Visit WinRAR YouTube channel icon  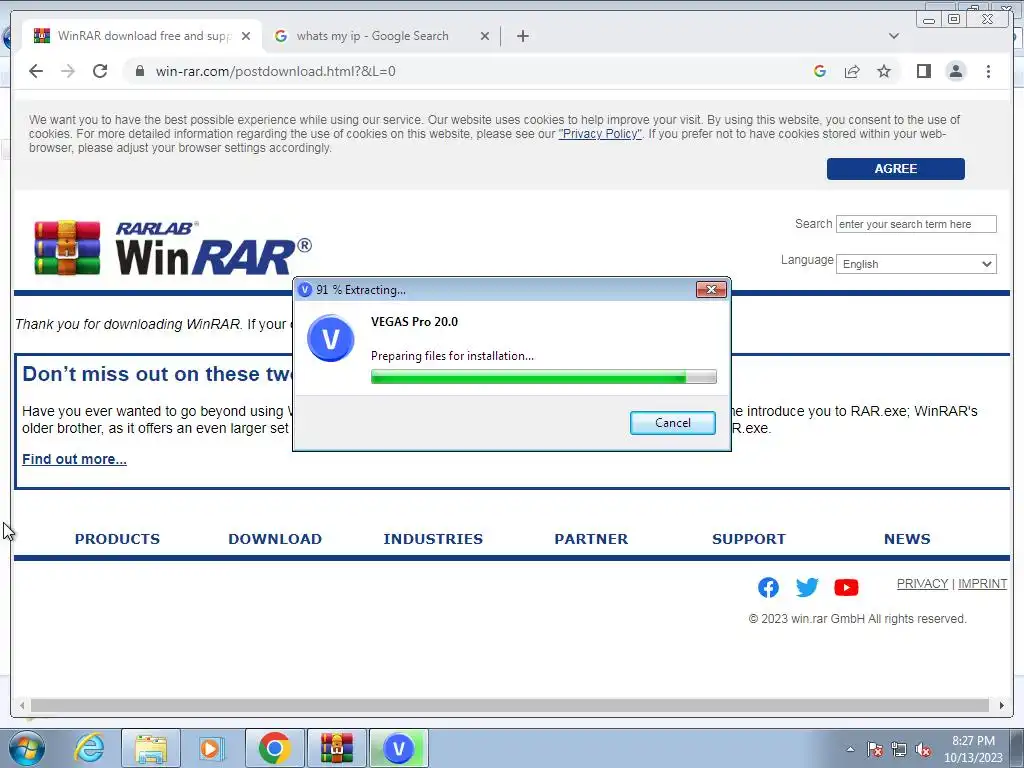[846, 587]
